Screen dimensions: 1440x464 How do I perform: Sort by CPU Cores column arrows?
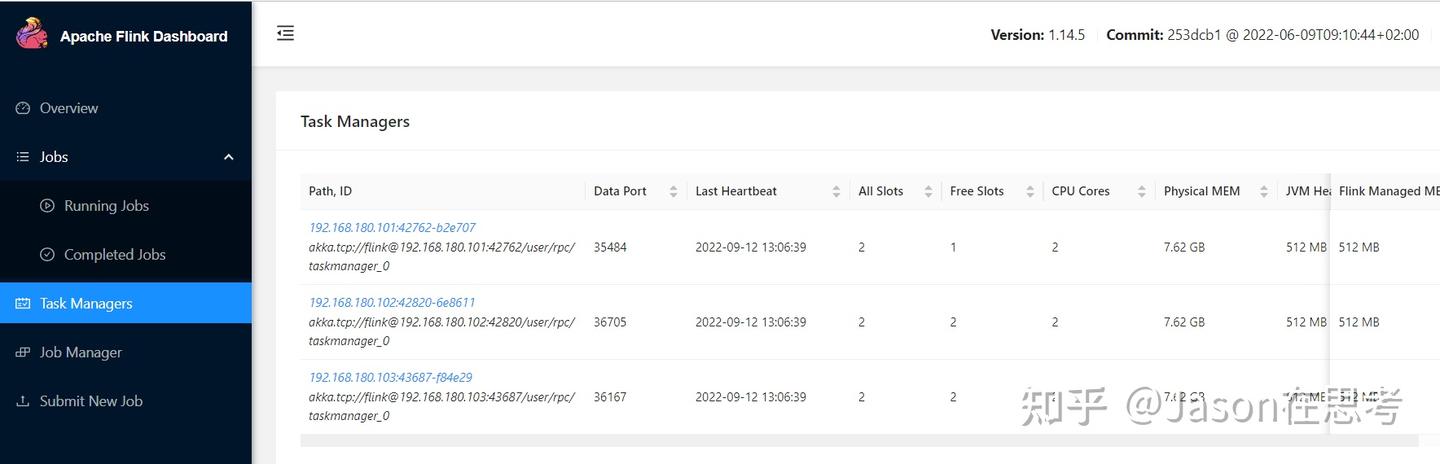tap(1142, 192)
